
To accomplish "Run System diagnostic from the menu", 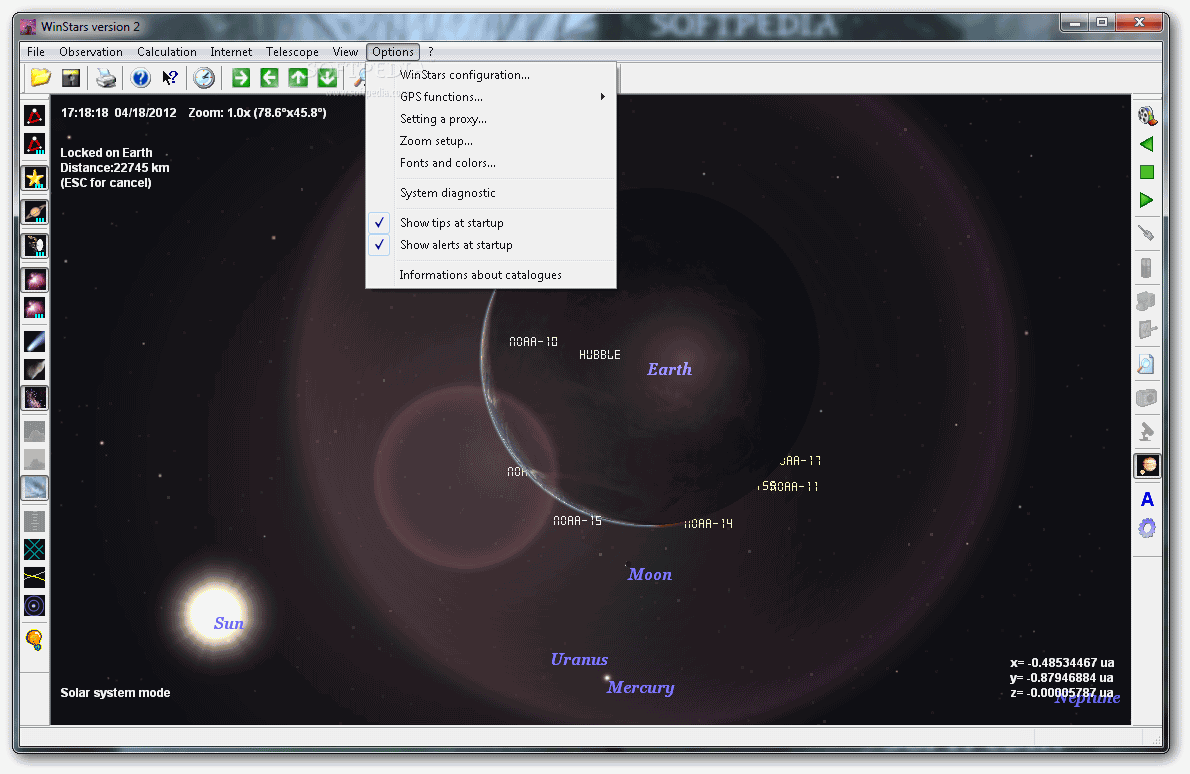I will point(491,193).
